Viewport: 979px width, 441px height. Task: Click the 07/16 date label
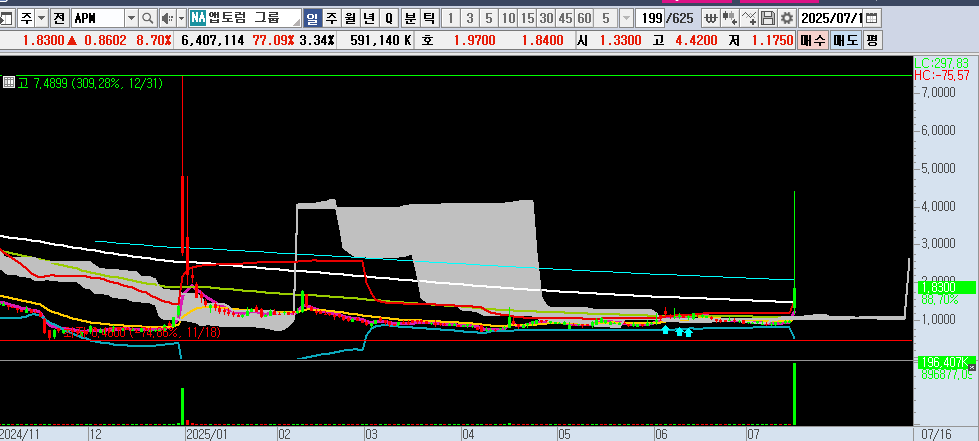click(x=937, y=434)
